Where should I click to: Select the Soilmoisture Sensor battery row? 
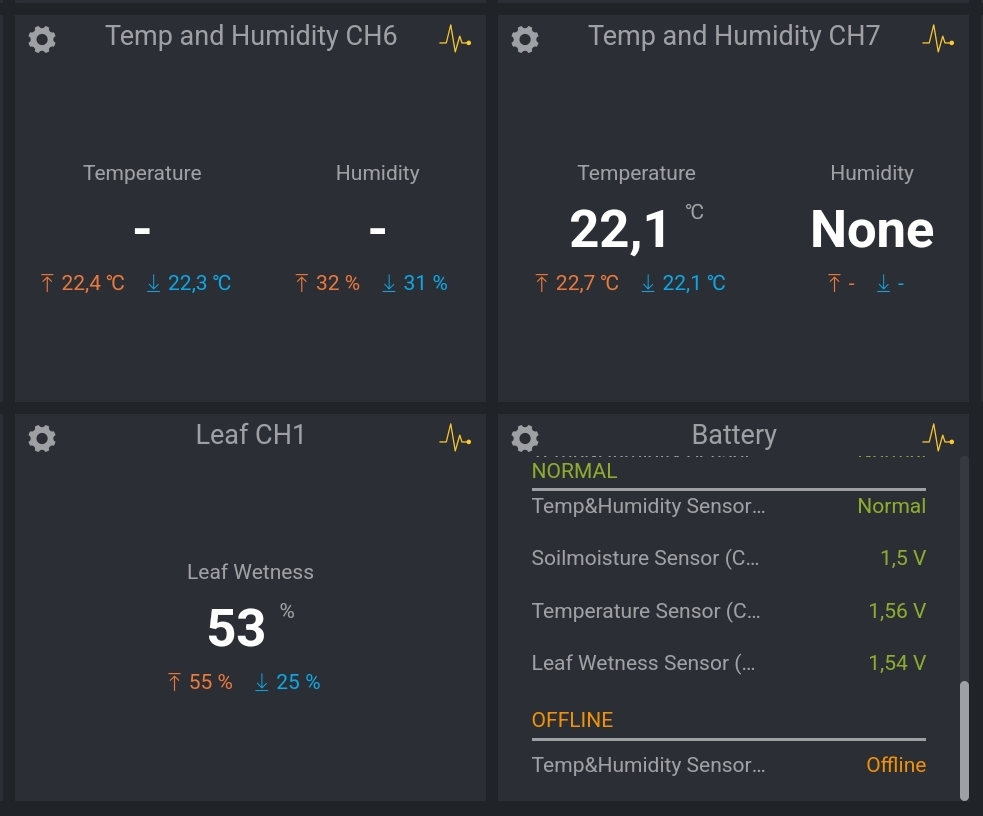[728, 558]
